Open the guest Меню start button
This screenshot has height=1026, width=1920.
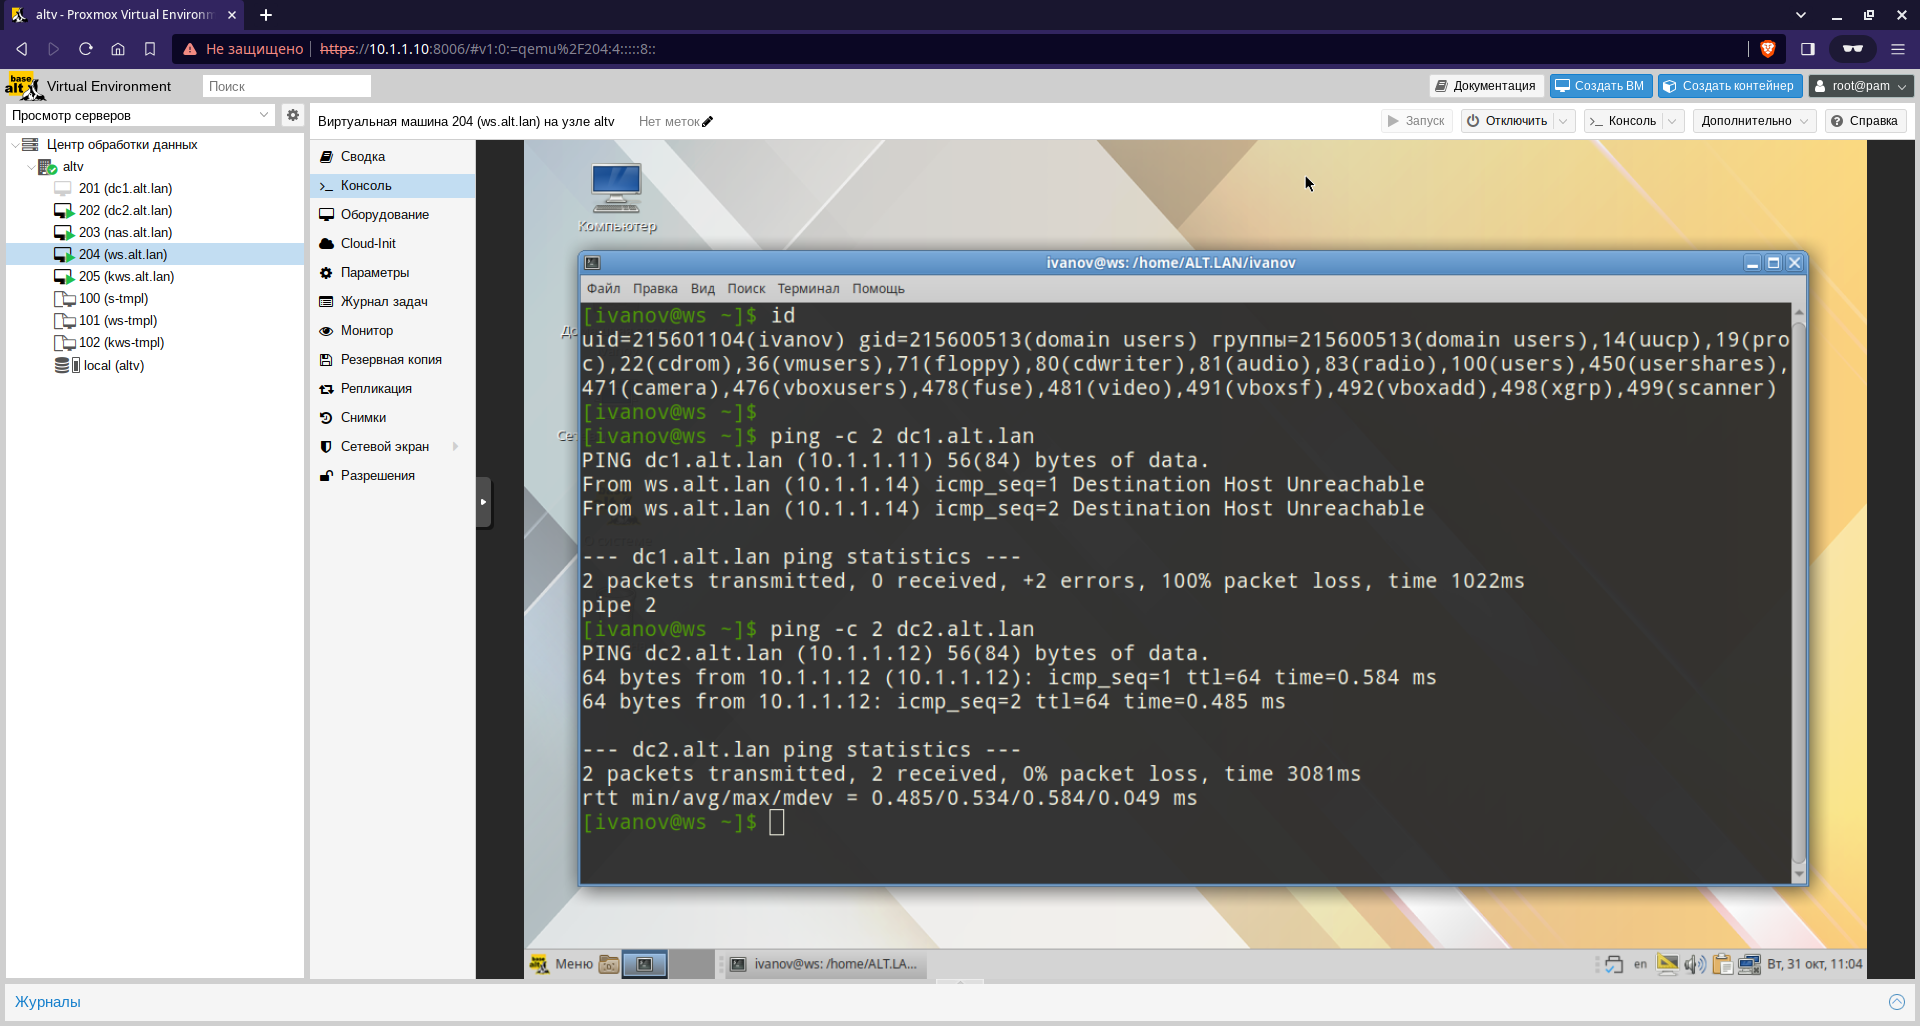coord(561,964)
